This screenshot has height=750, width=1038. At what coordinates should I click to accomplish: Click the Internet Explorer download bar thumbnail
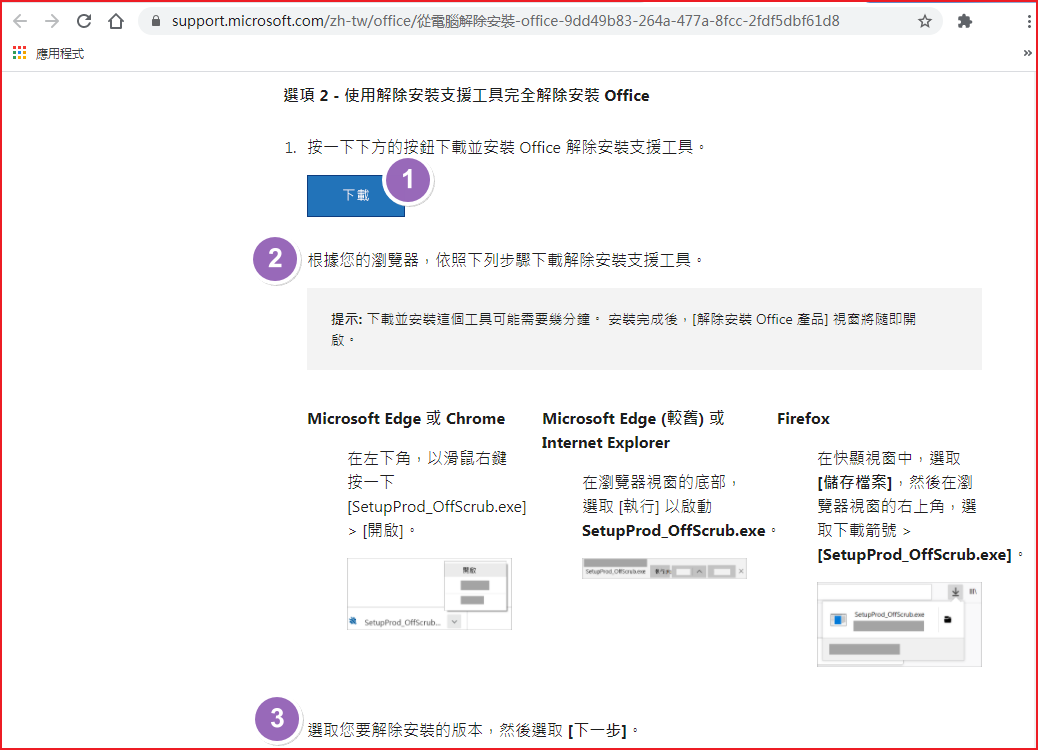[x=664, y=569]
